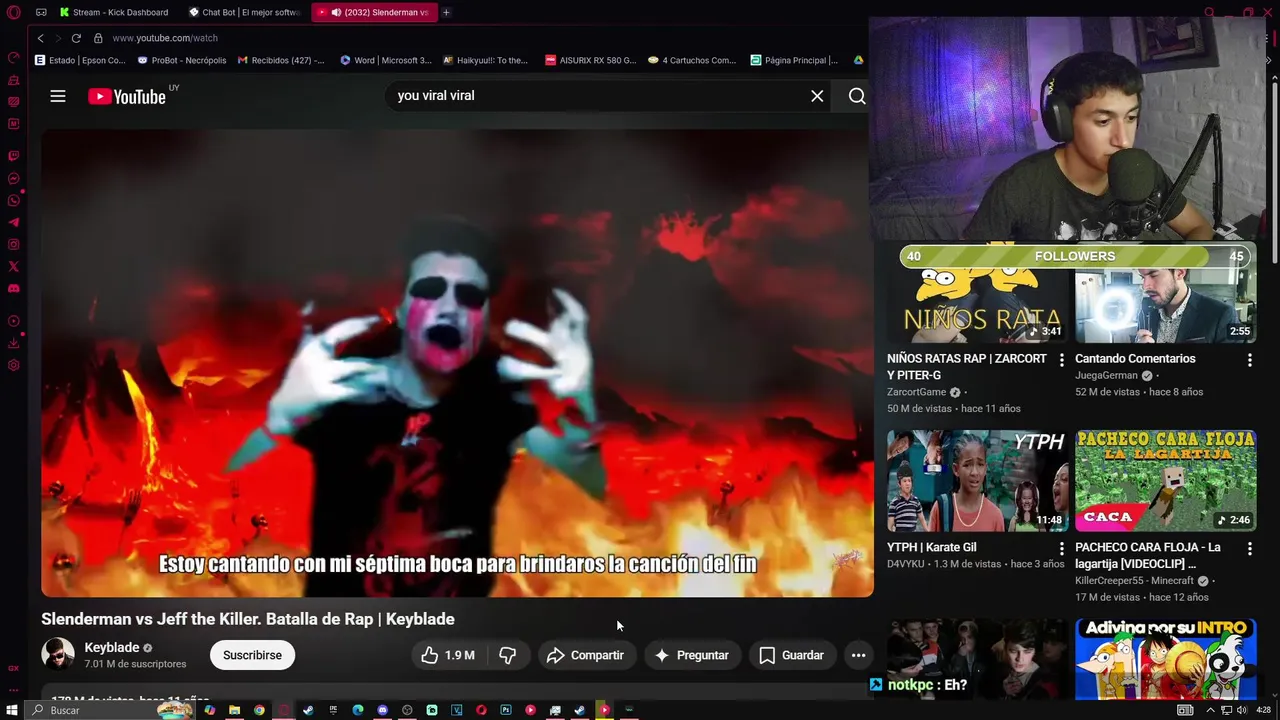The image size is (1280, 720).
Task: Clear the search text with the X icon
Action: (x=817, y=96)
